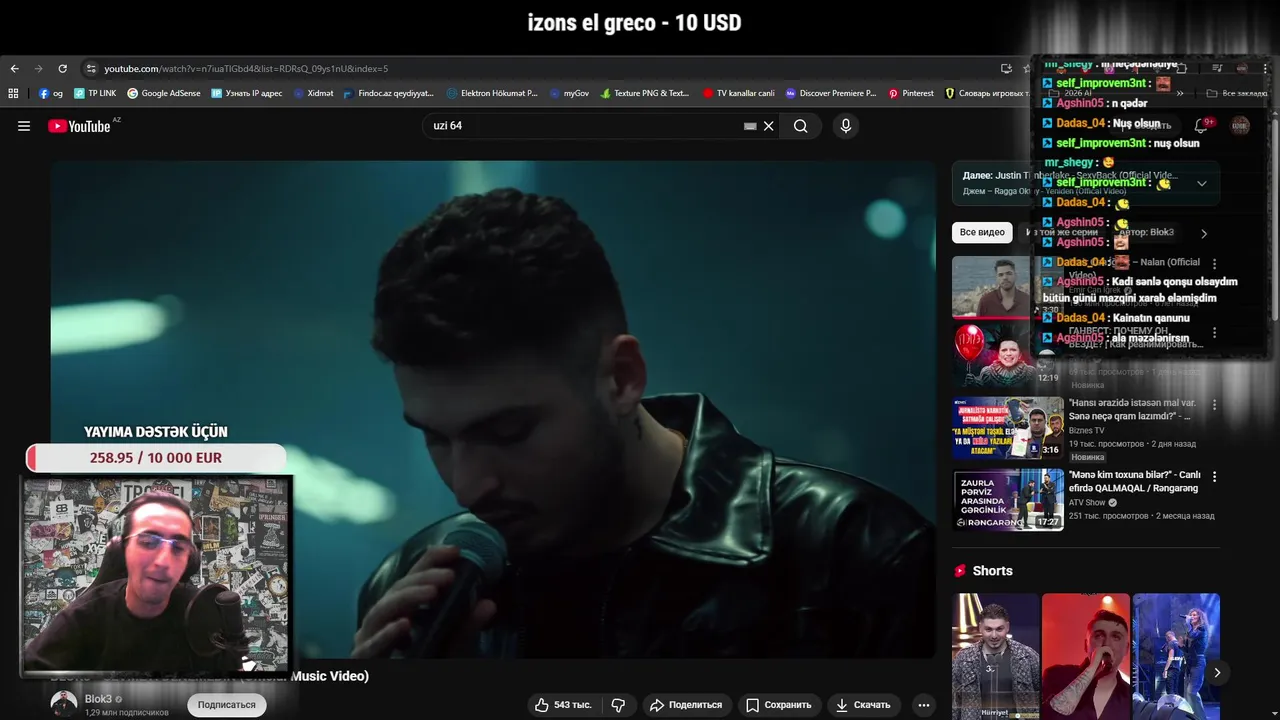
Task: Open the 12:19 clown video thumbnail
Action: 1007,355
